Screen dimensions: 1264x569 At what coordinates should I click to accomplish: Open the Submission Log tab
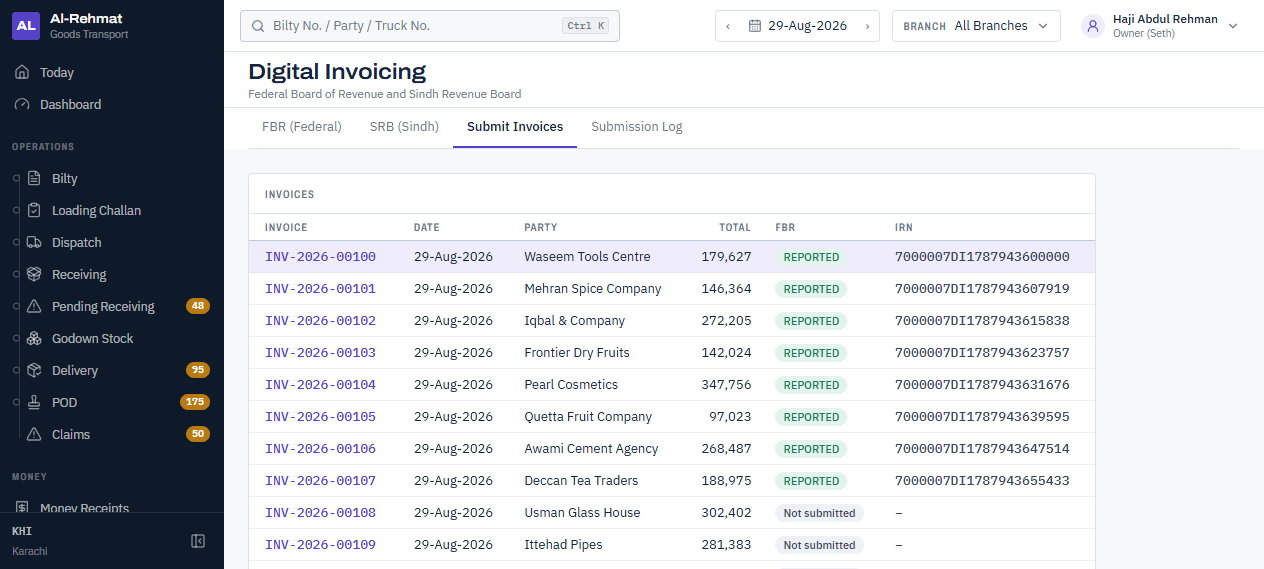click(637, 127)
